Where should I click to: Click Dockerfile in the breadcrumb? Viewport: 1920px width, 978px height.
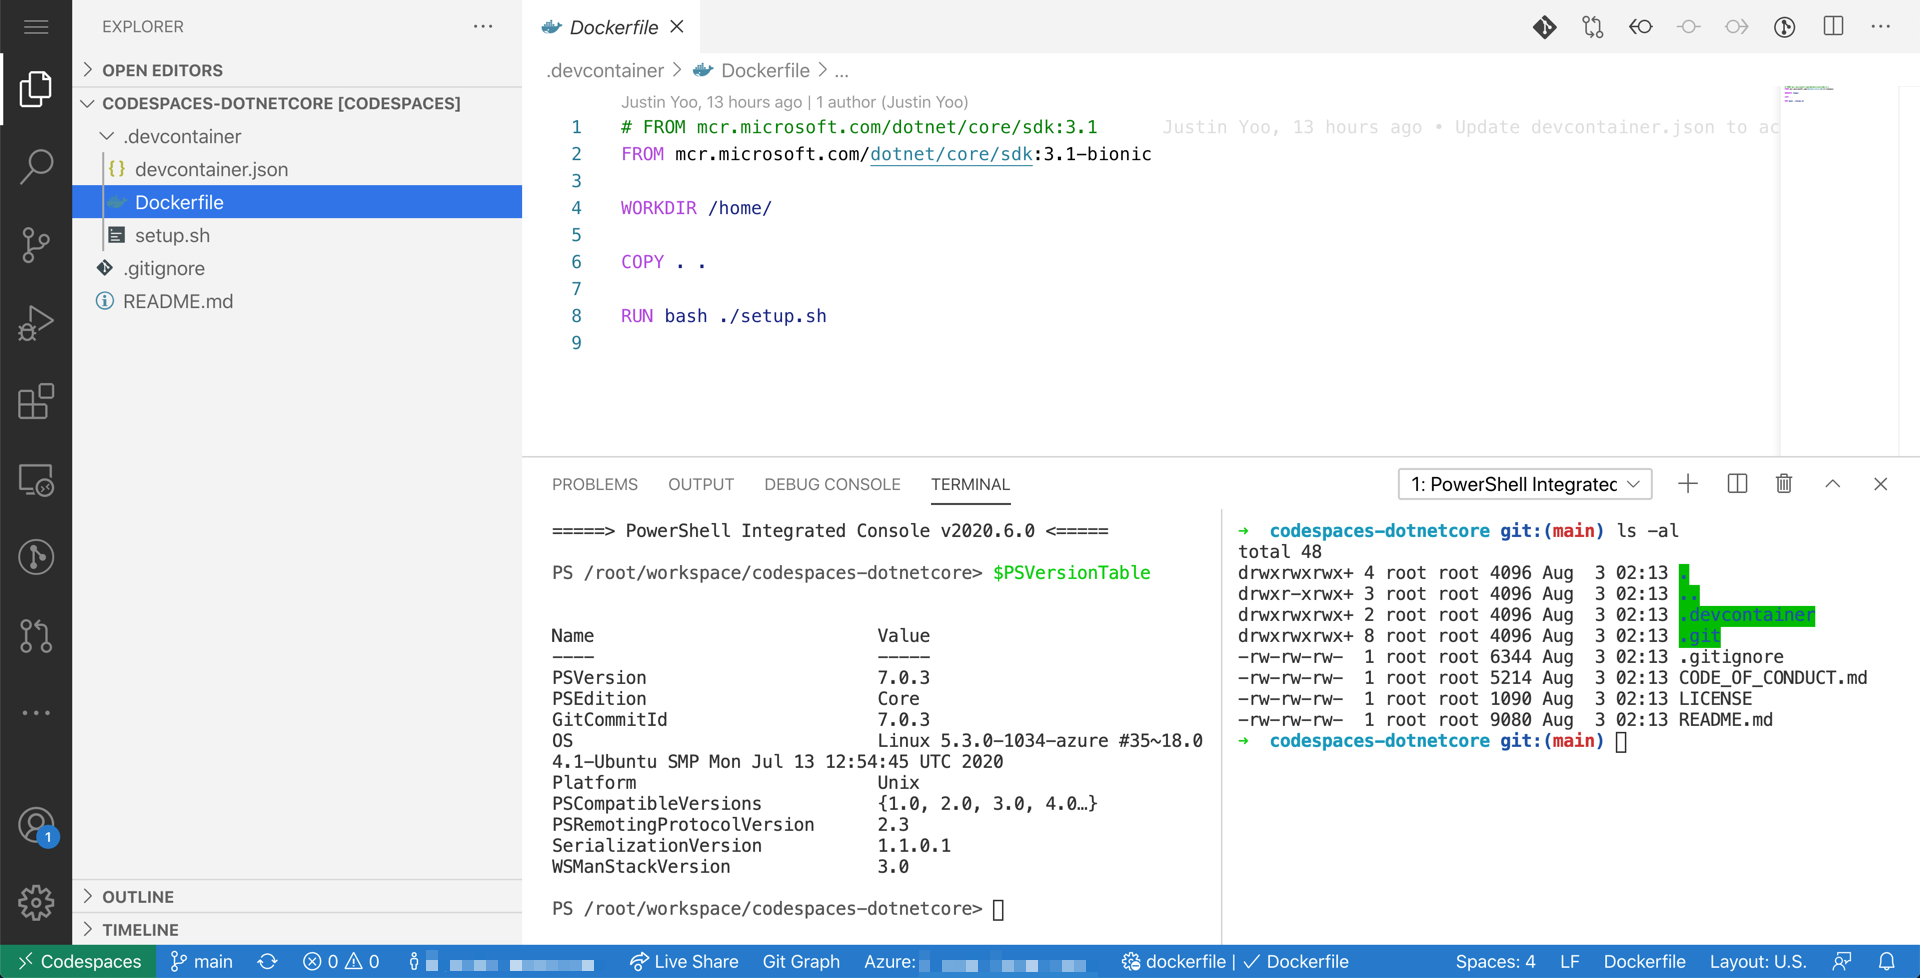(x=765, y=71)
